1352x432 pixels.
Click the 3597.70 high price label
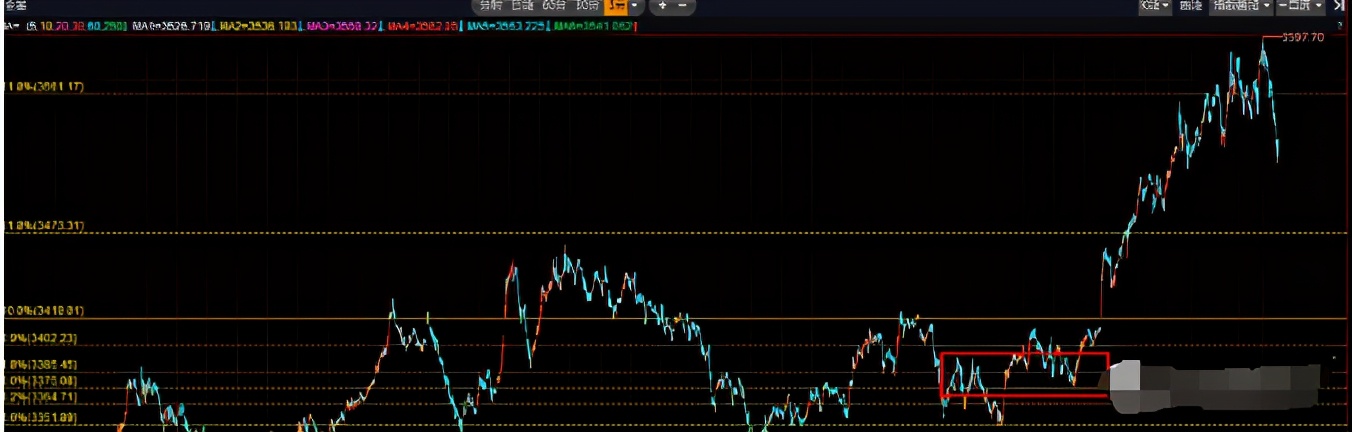1304,37
